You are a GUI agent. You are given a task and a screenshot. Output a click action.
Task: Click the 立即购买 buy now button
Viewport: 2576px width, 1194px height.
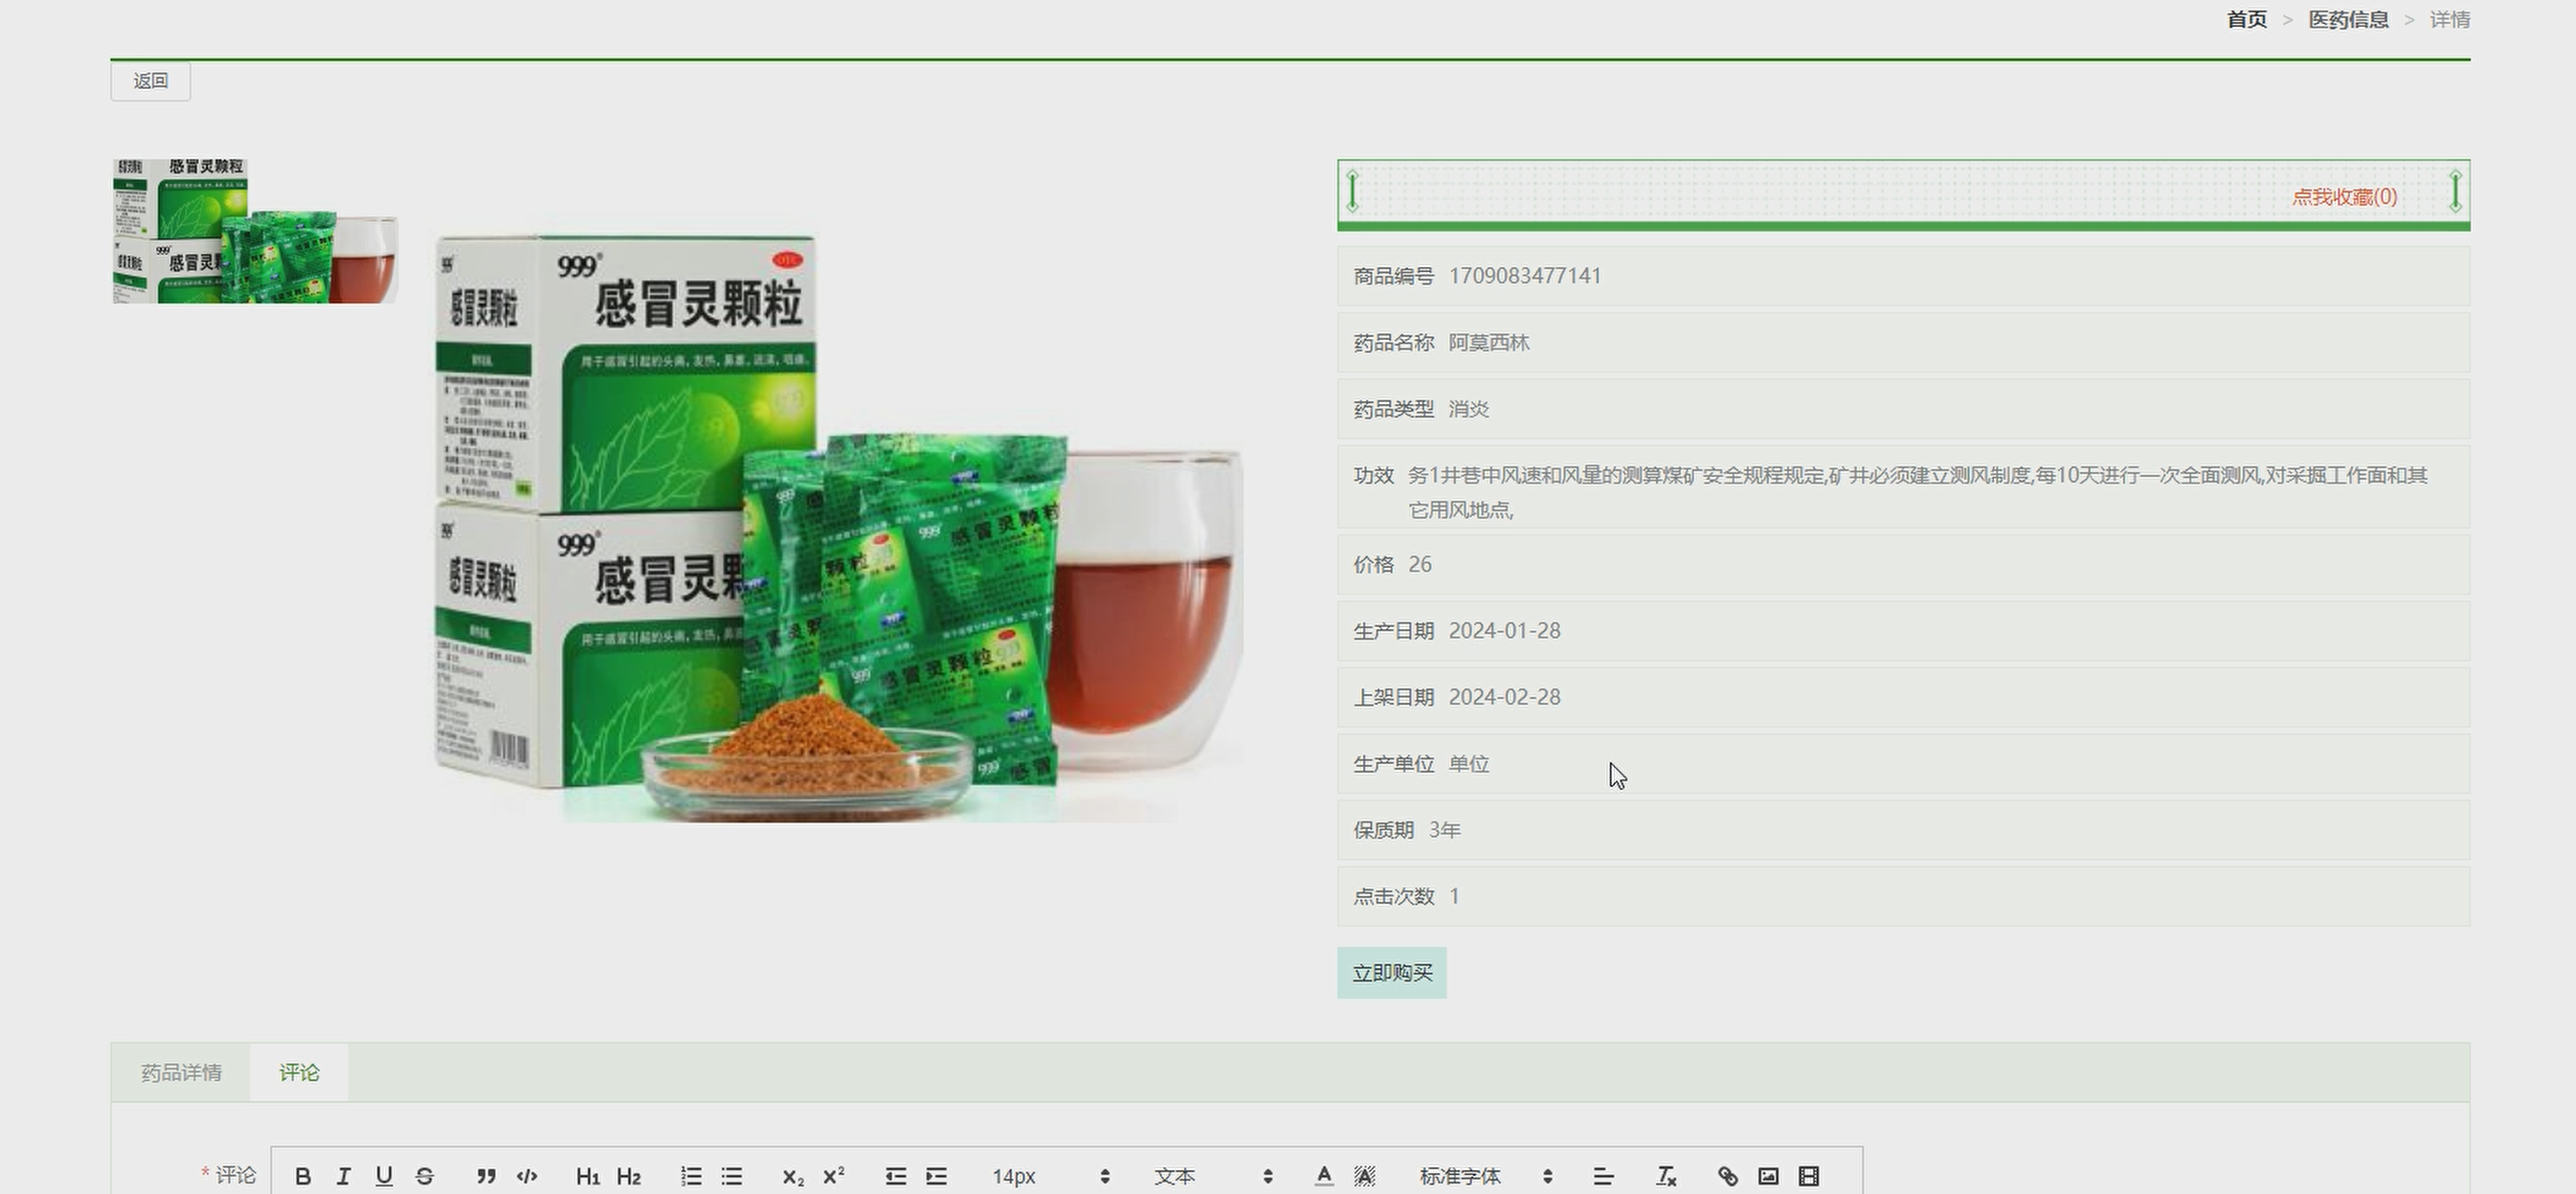[x=1392, y=973]
